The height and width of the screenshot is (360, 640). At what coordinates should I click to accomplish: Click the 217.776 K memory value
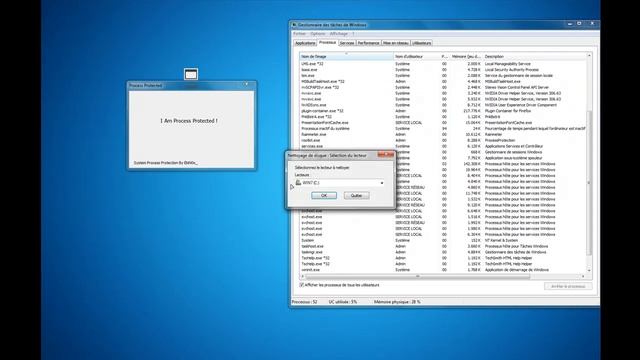472,111
